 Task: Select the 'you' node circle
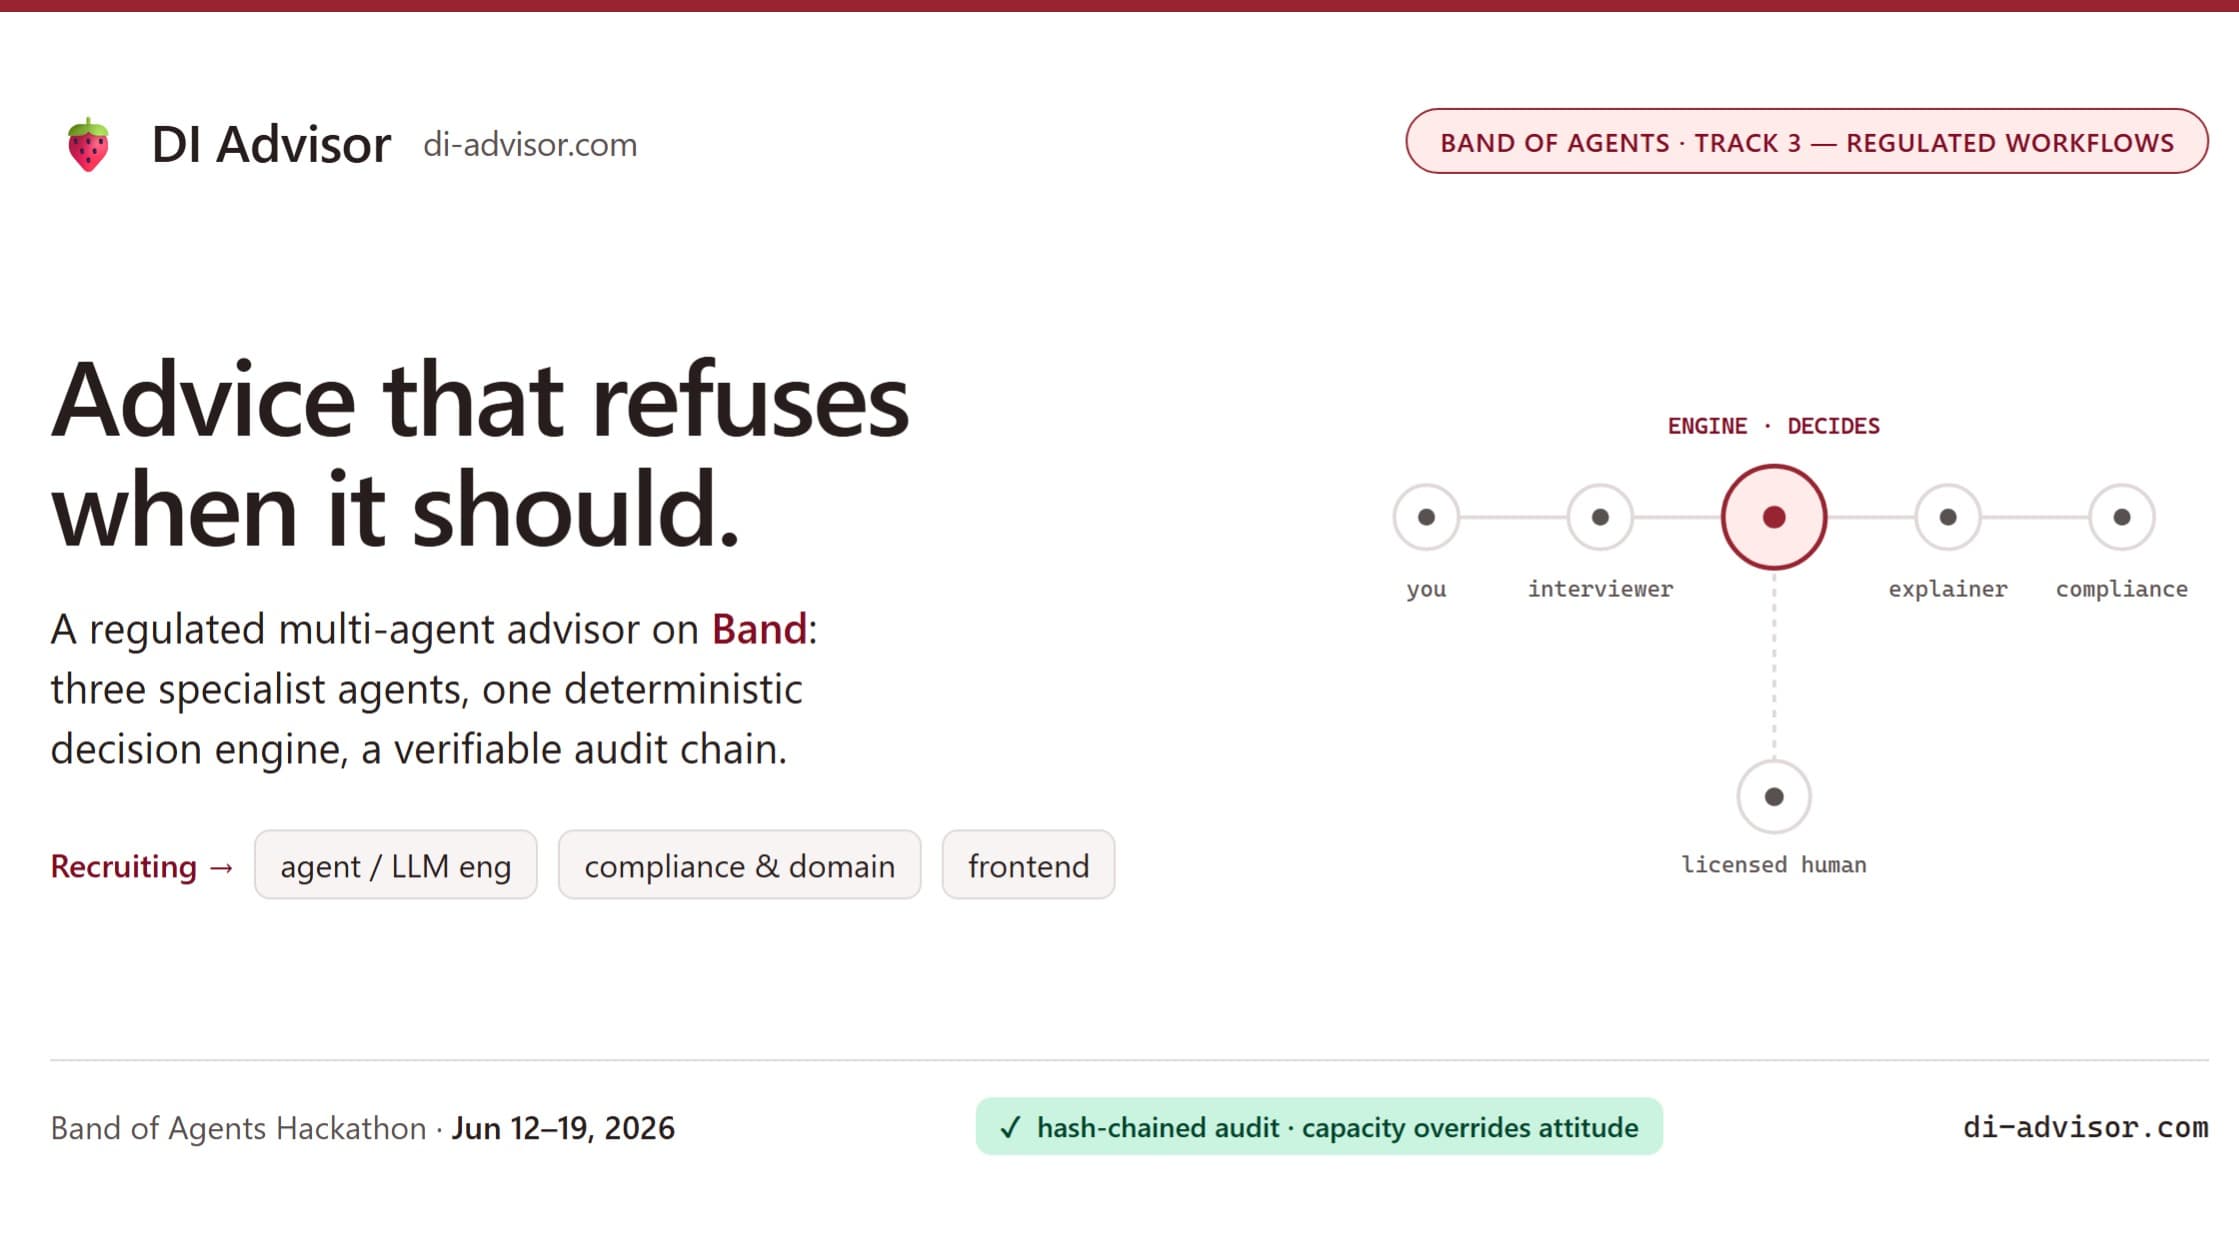point(1426,517)
